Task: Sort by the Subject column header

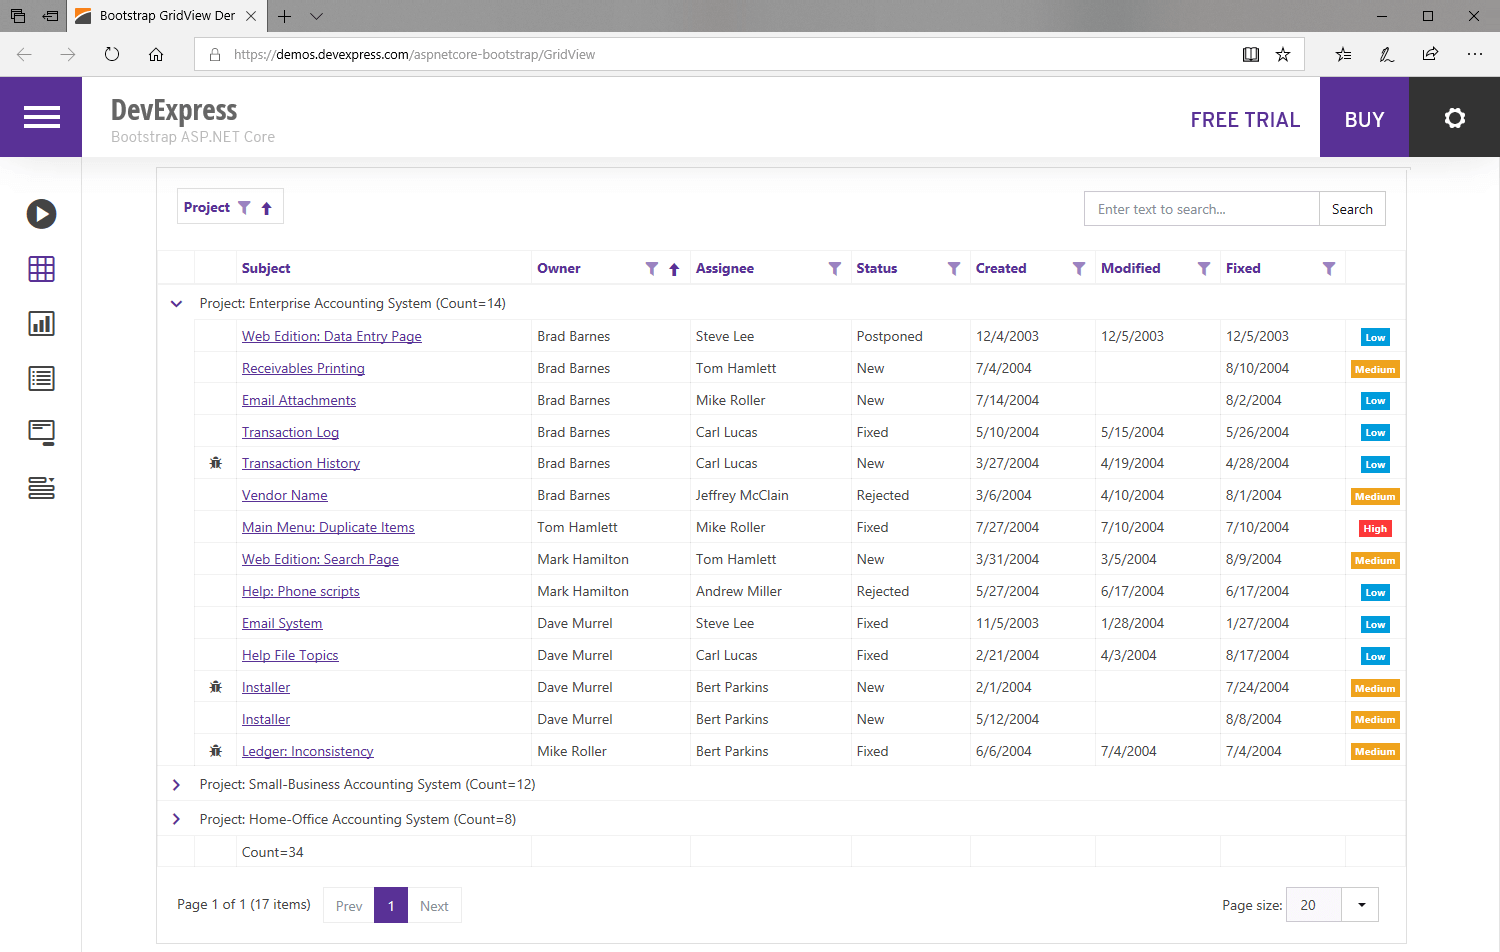Action: [x=266, y=269]
